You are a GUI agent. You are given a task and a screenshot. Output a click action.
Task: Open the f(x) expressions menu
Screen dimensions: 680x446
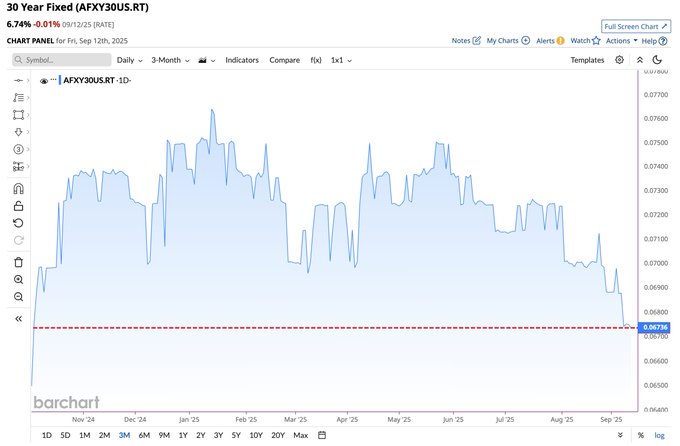click(x=316, y=60)
